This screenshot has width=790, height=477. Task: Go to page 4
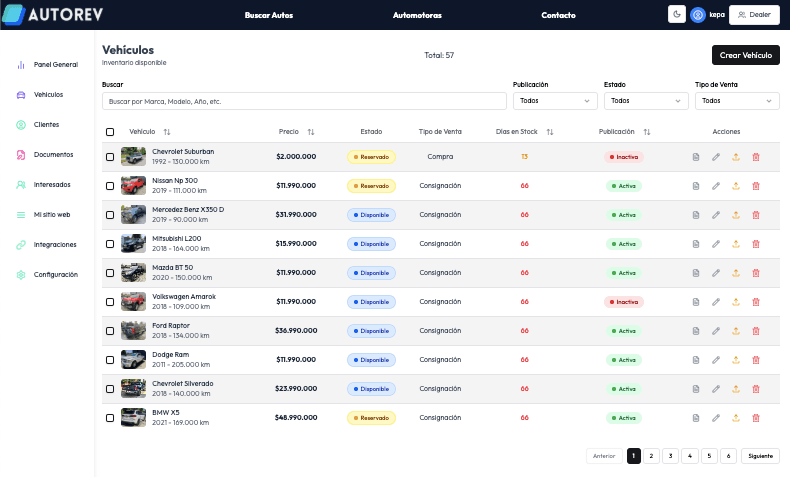pyautogui.click(x=690, y=456)
